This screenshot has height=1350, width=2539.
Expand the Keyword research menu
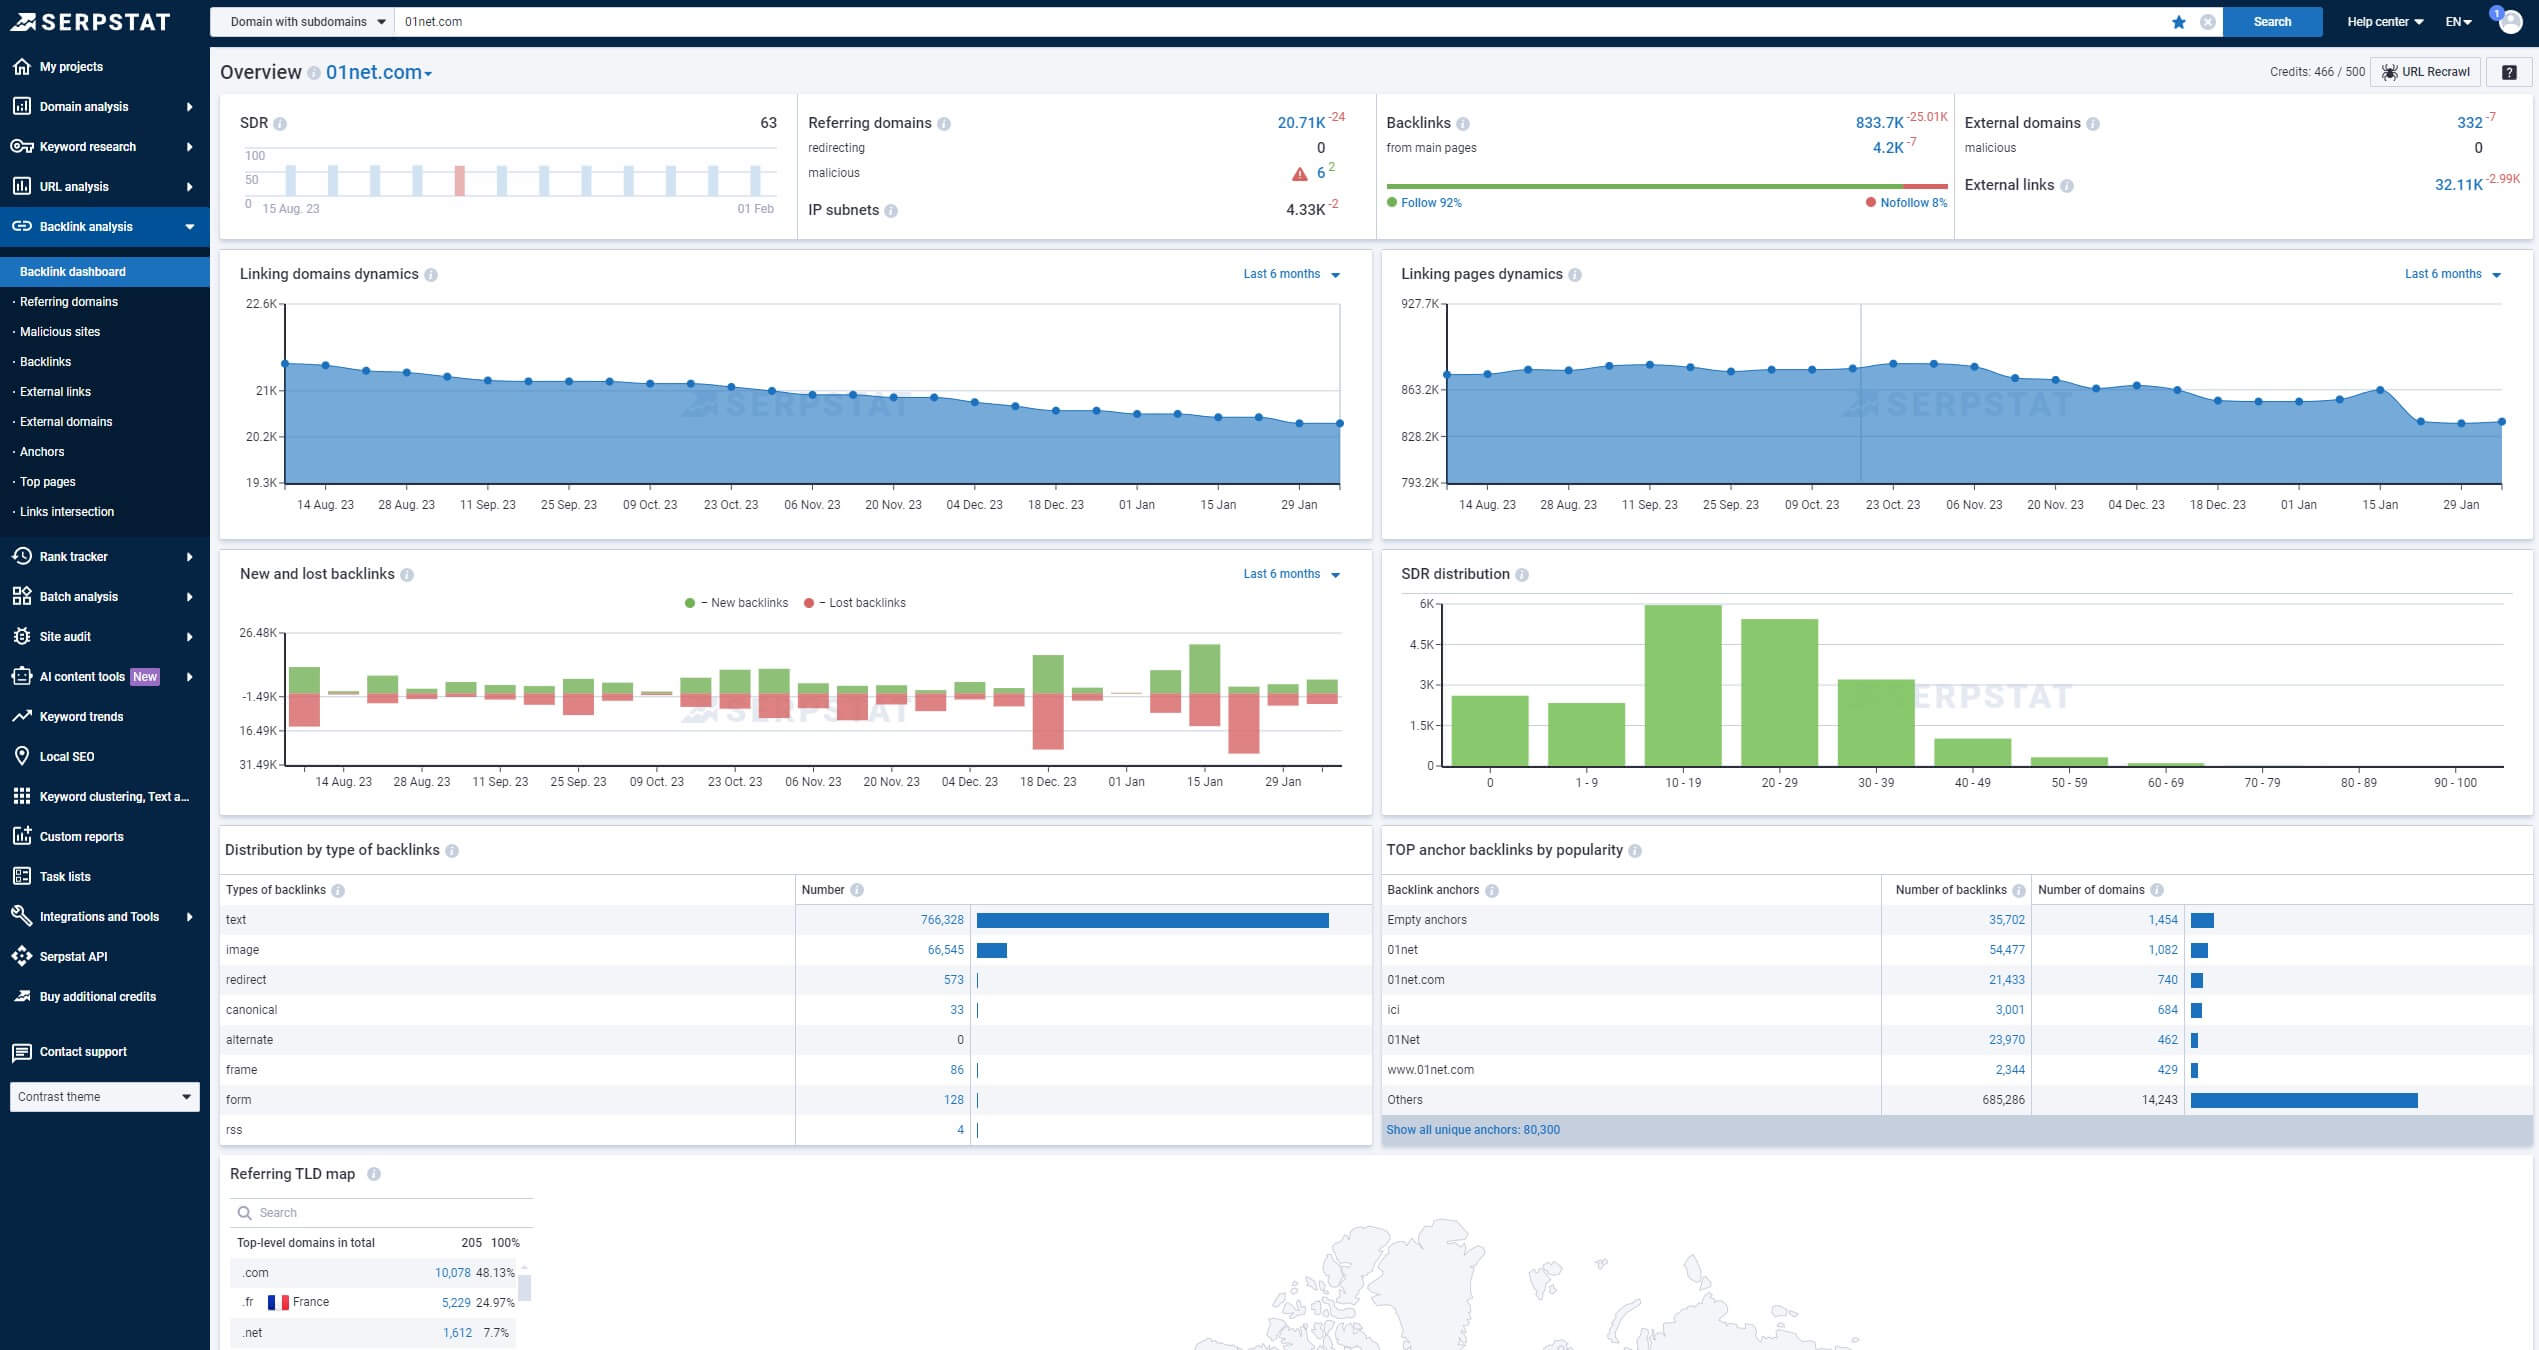tap(105, 146)
